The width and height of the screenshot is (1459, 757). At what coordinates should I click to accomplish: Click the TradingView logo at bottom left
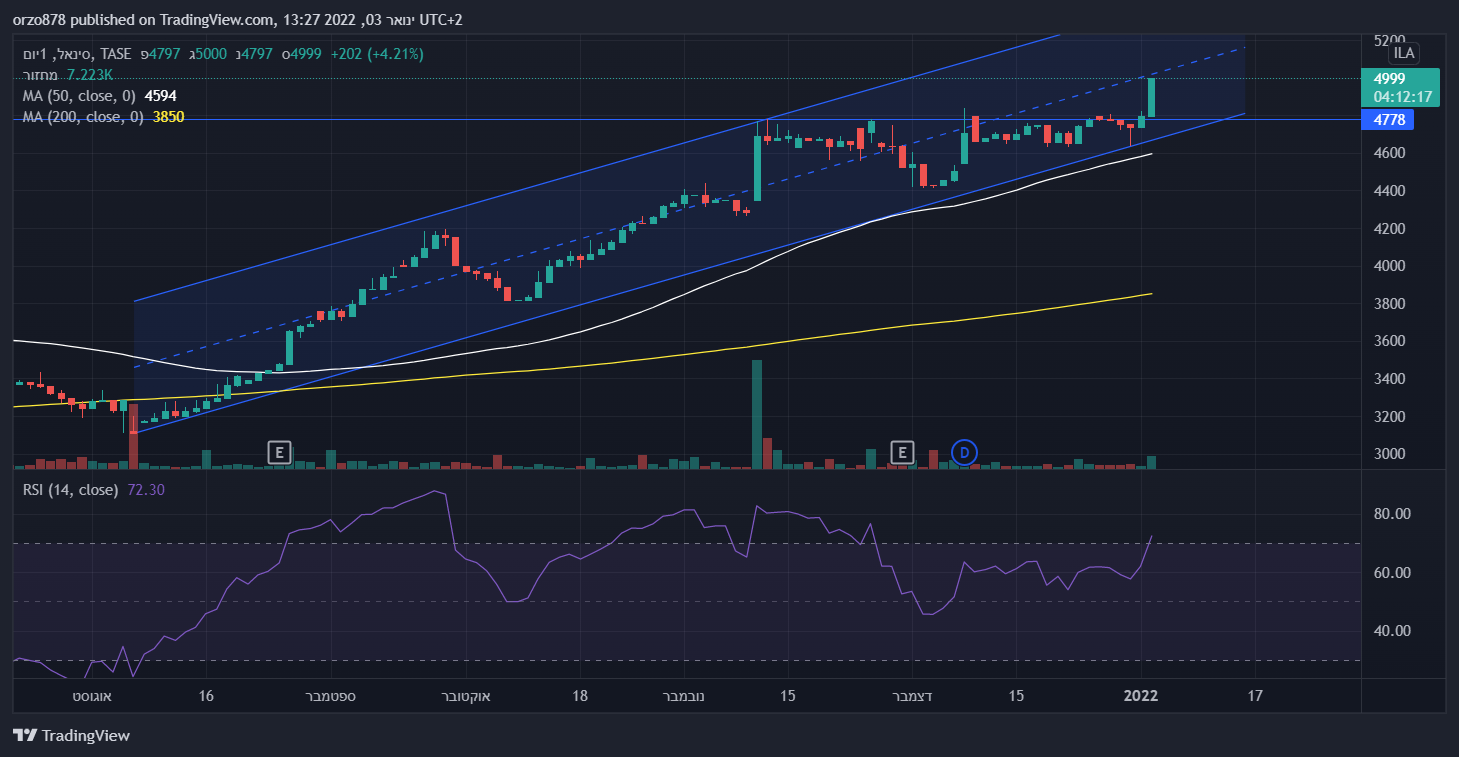pyautogui.click(x=72, y=736)
